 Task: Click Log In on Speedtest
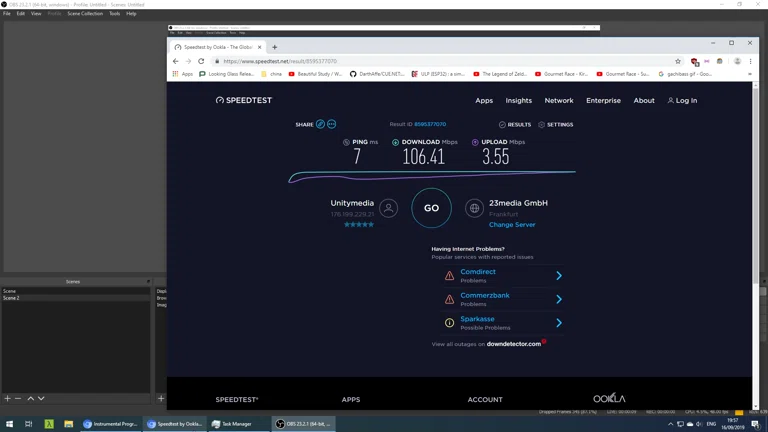[682, 100]
